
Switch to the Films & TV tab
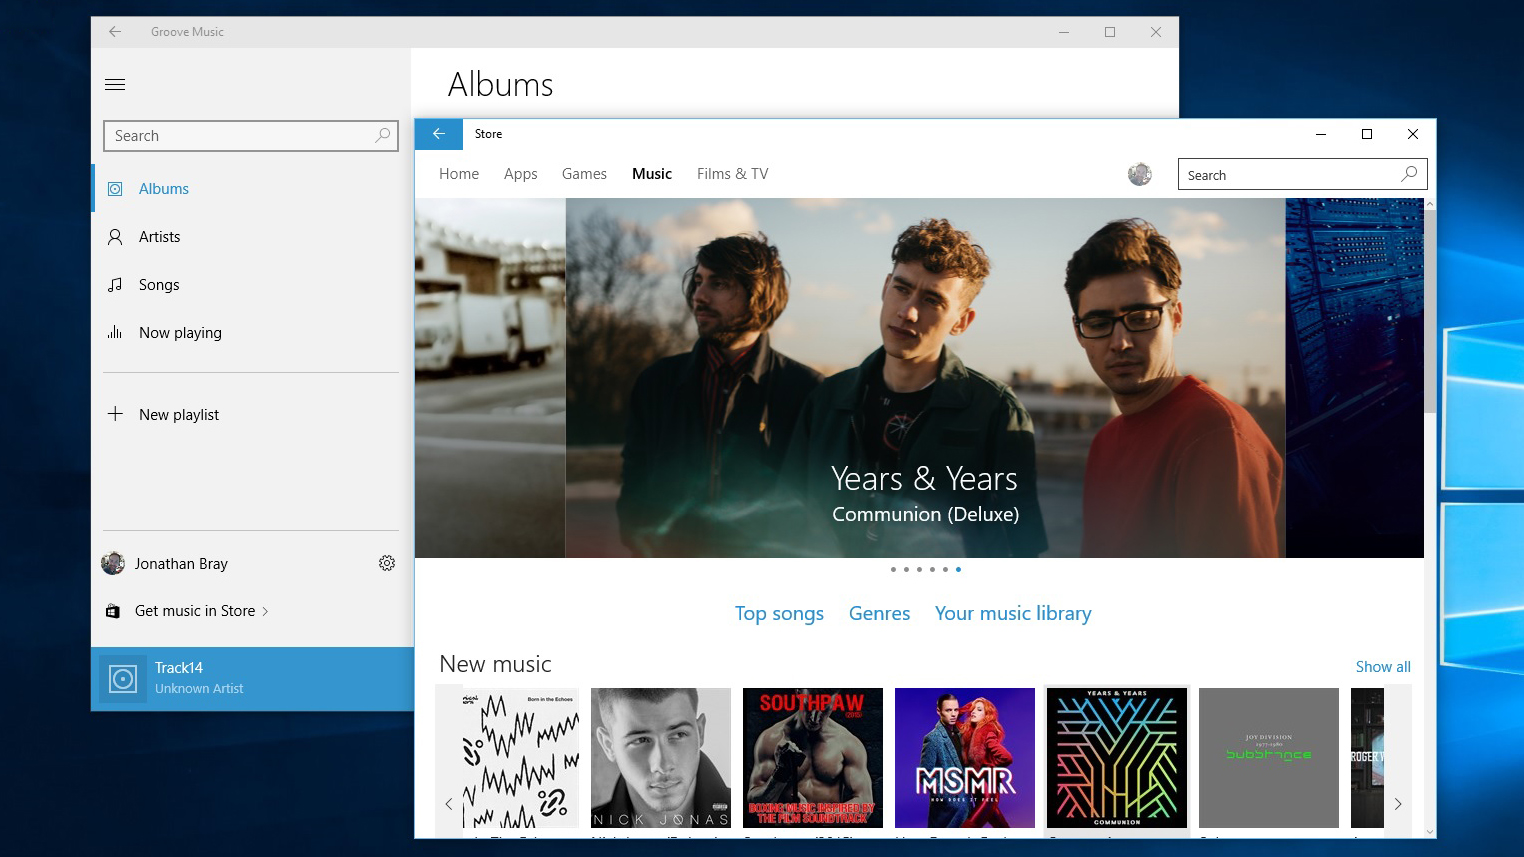(732, 173)
